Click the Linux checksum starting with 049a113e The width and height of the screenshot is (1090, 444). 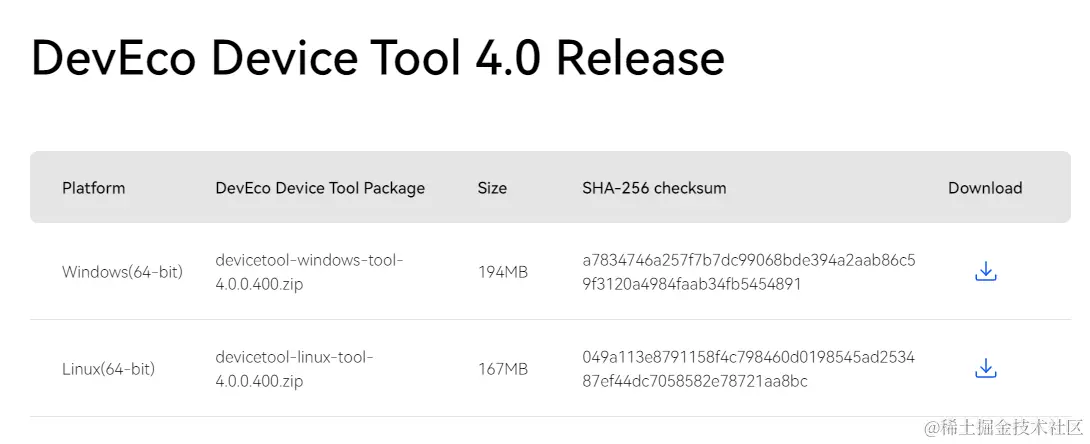click(x=748, y=369)
